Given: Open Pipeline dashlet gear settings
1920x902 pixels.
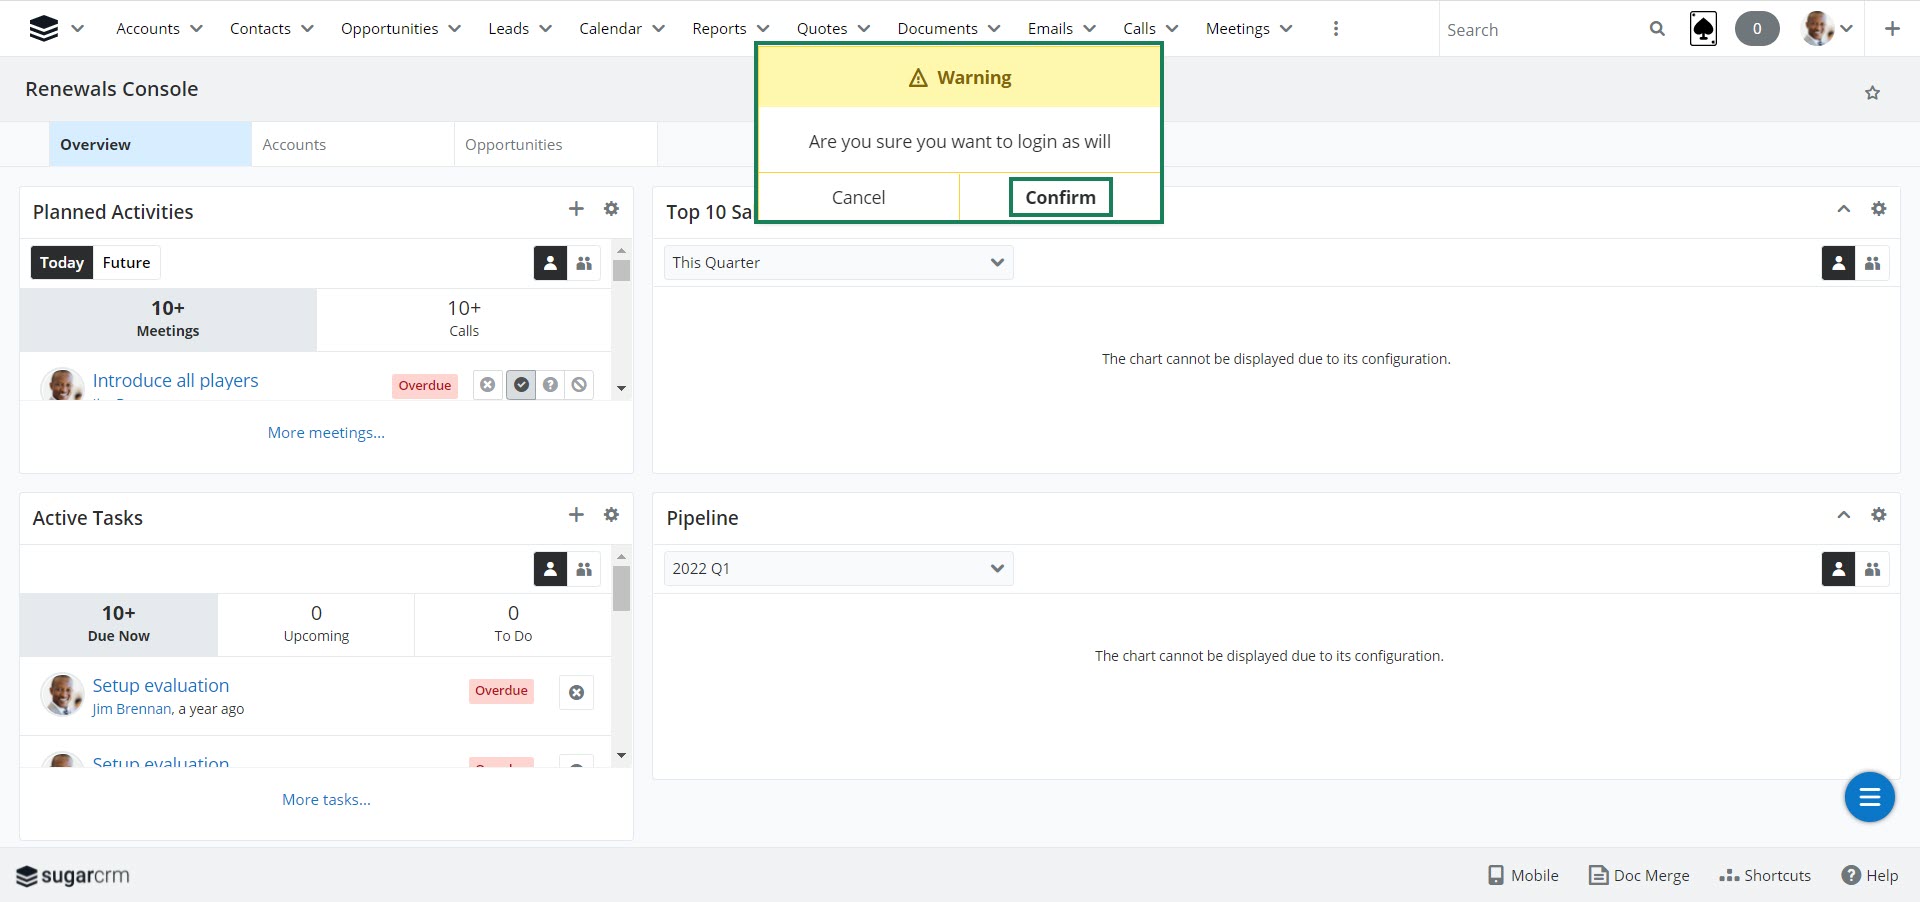Looking at the screenshot, I should click(x=1879, y=515).
